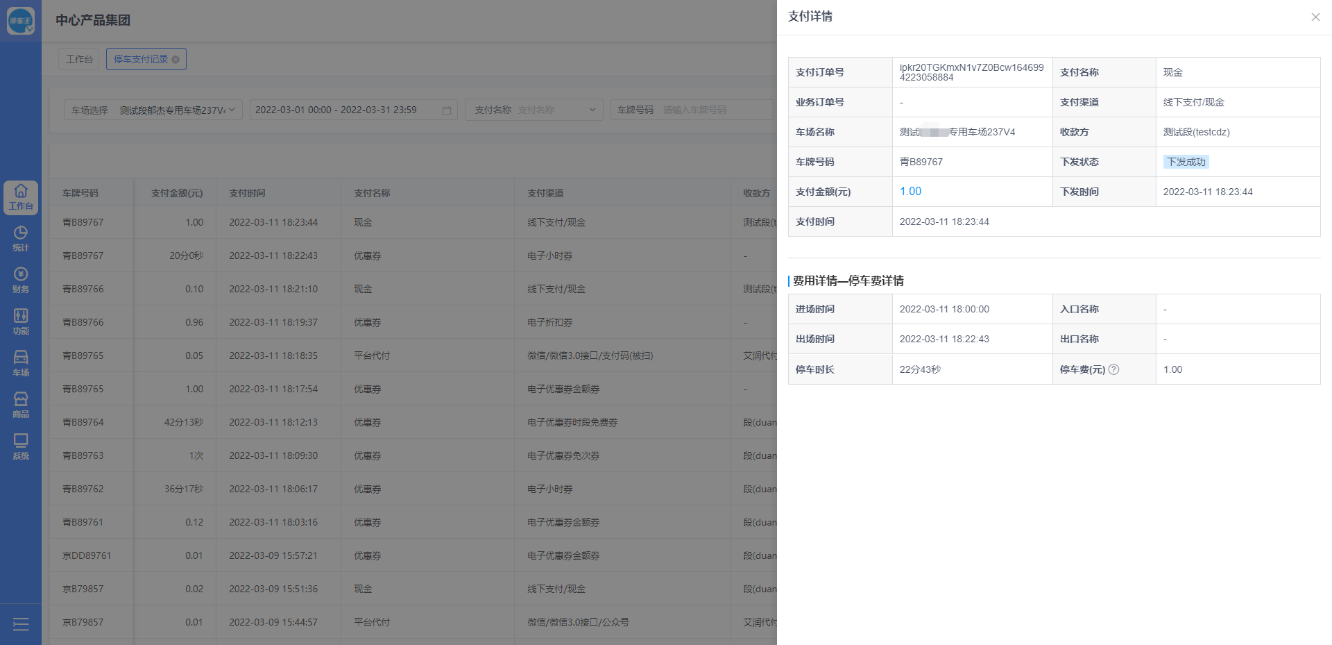Click plate number 青B89764 in table
Screen dimensions: 1332x645
83,423
